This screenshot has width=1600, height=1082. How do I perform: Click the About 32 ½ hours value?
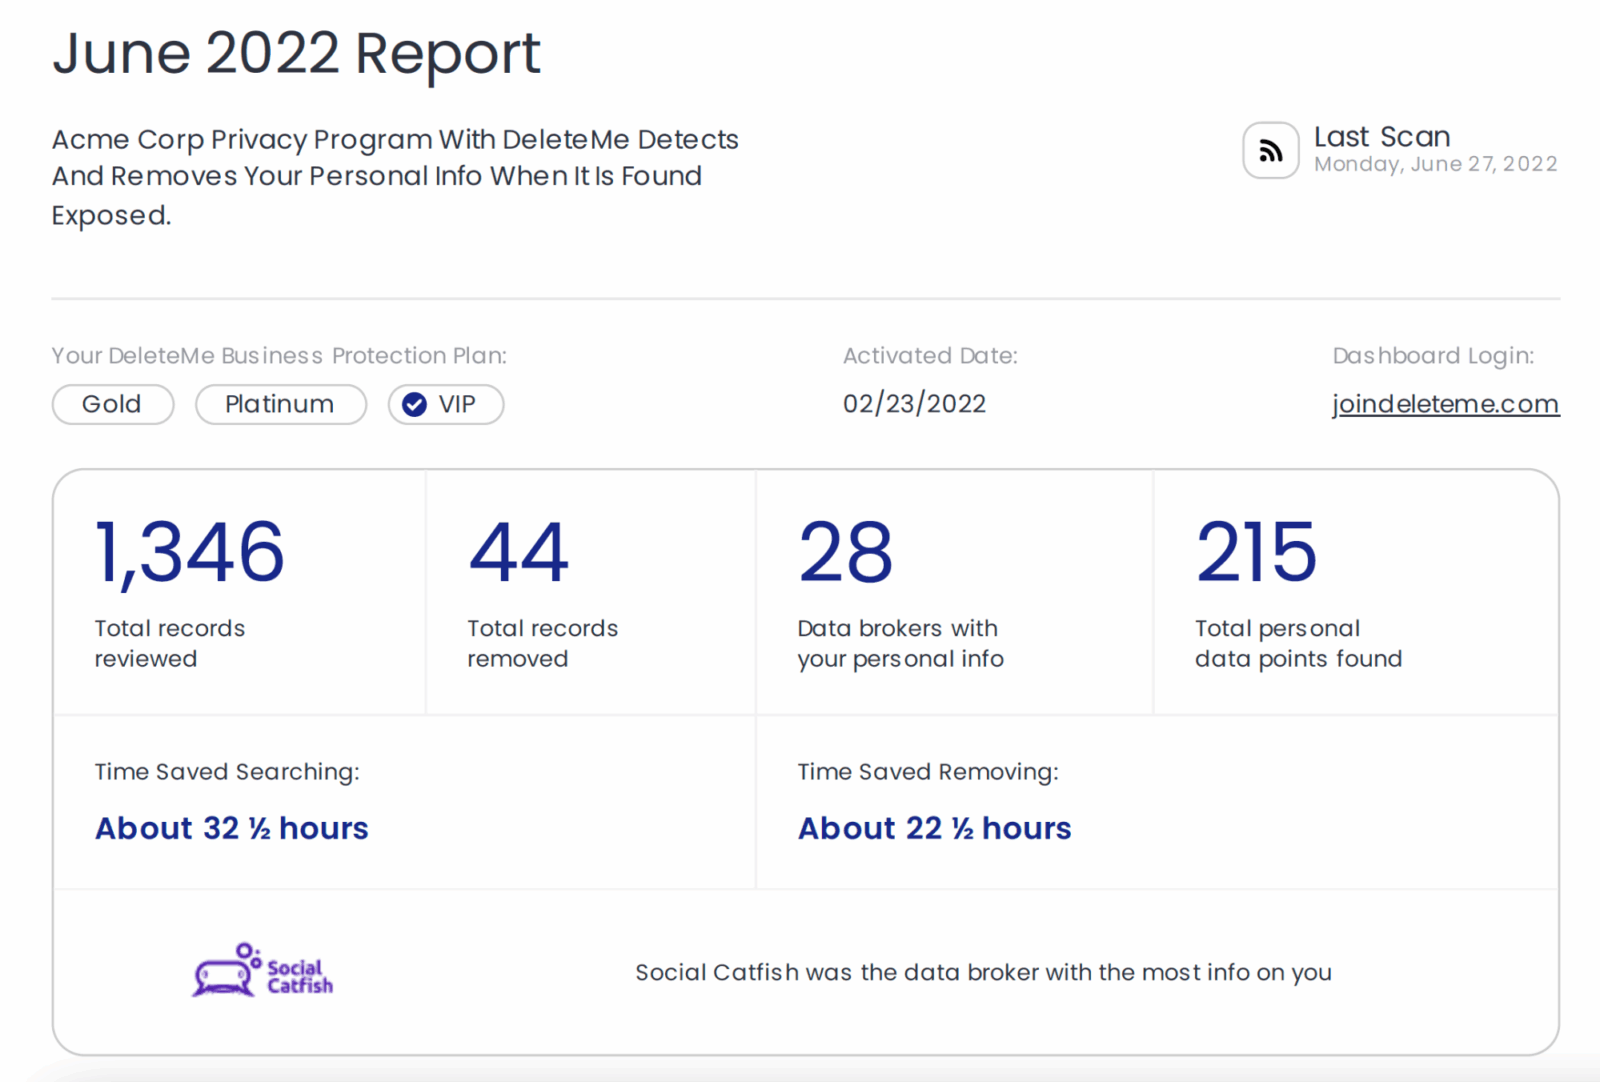point(231,828)
